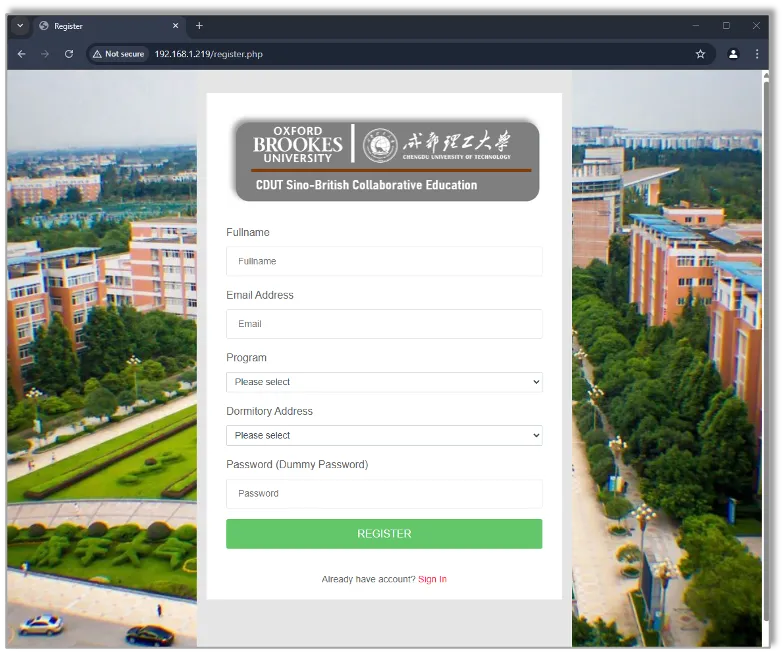Open a new tab with the plus icon
Viewport: 784px width, 654px height.
[199, 26]
